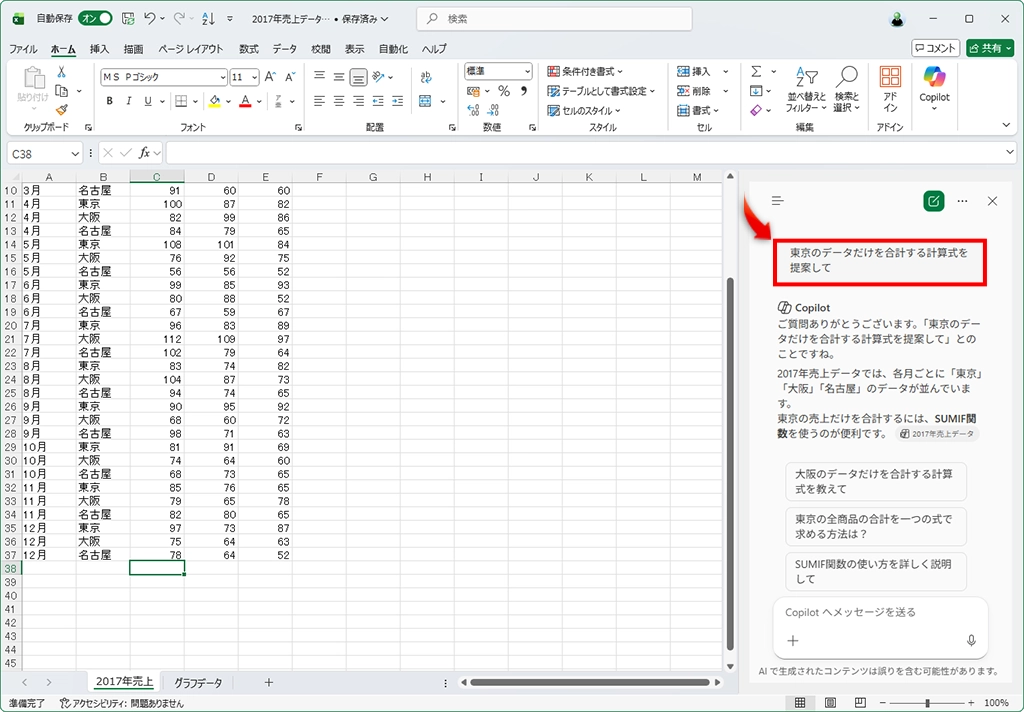Expand the font name dropdown
The width and height of the screenshot is (1024, 712).
[221, 77]
